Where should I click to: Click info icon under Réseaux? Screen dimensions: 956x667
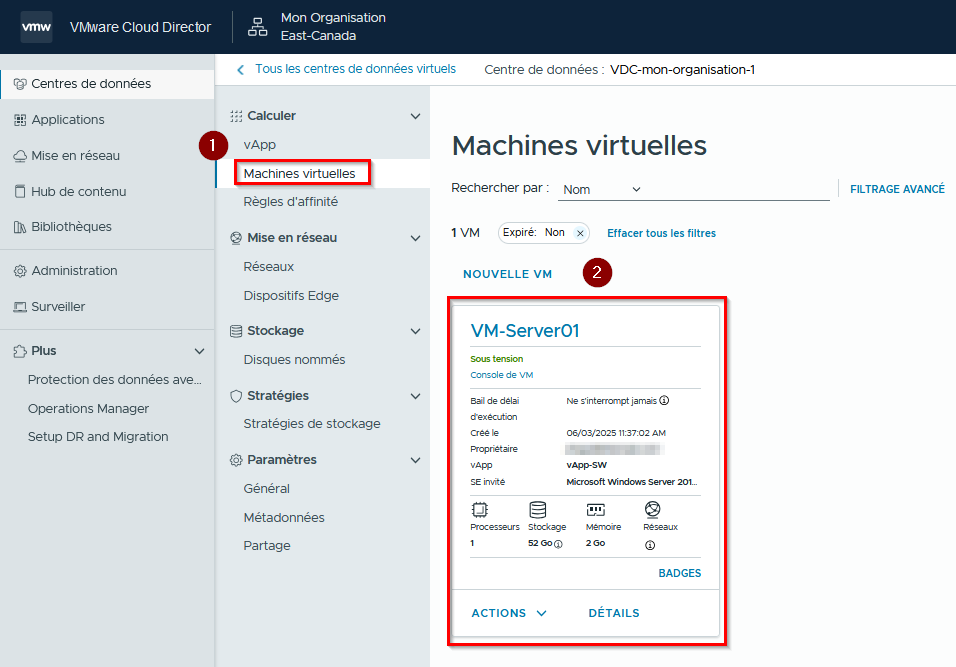click(650, 545)
